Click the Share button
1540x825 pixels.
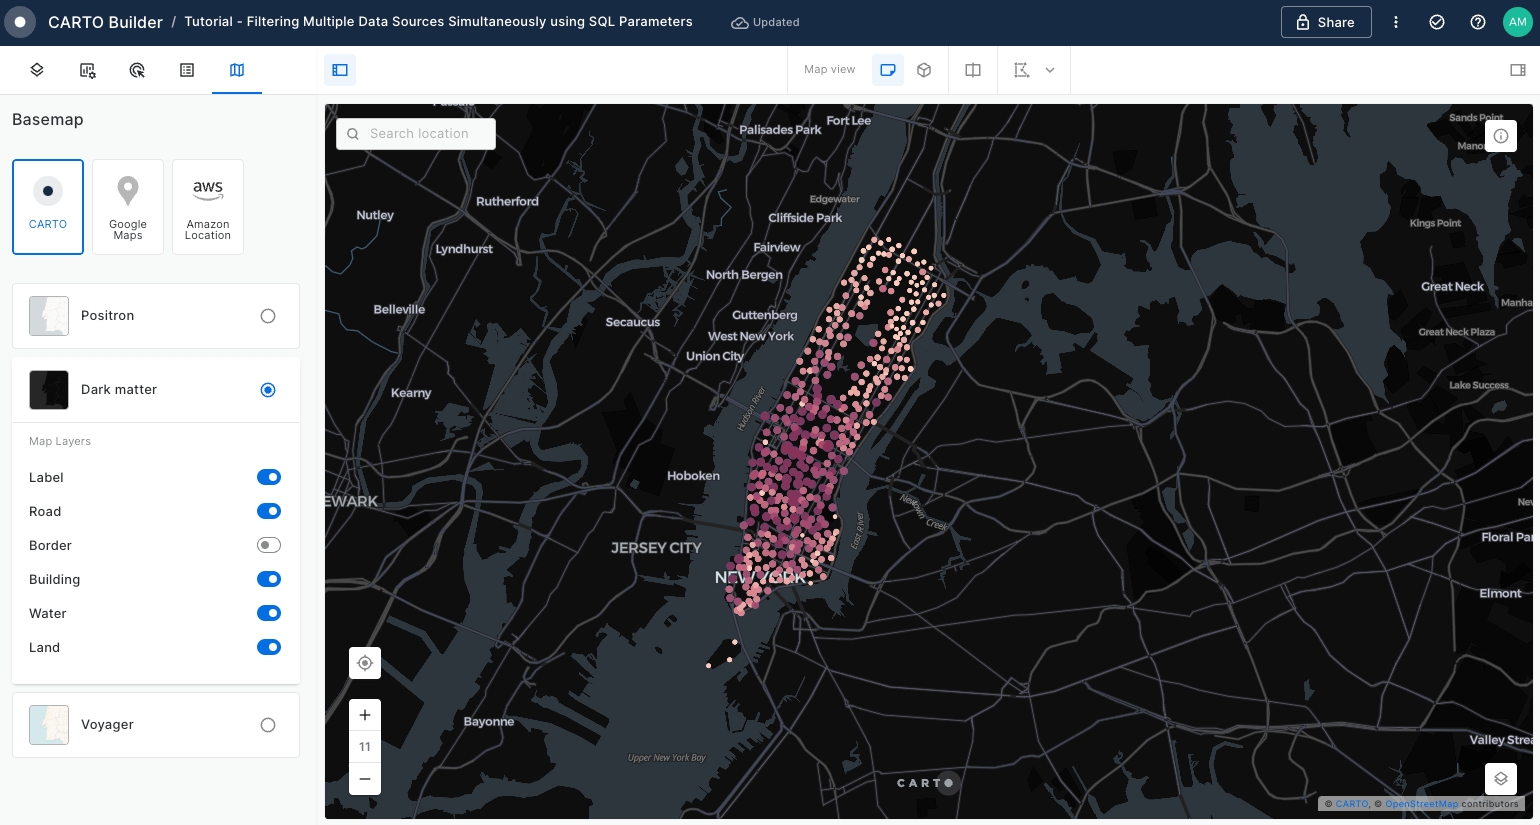coord(1326,22)
